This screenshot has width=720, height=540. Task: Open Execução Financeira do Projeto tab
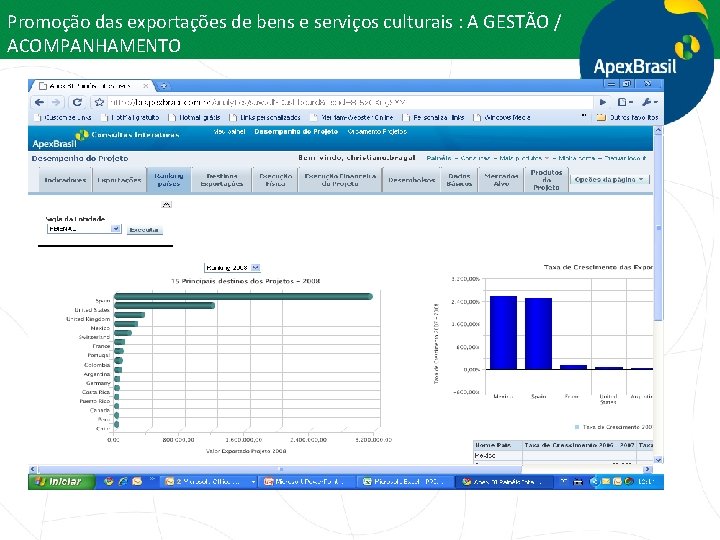(340, 180)
